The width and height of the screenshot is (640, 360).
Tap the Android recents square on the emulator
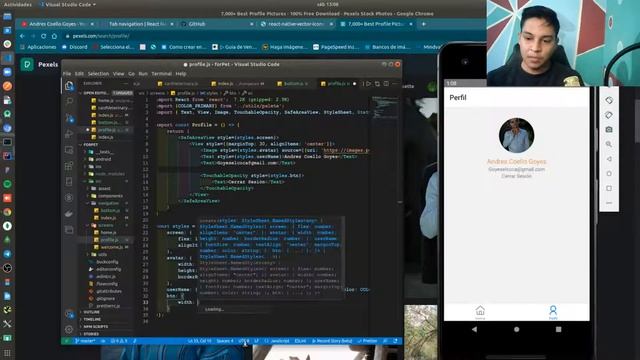pyautogui.click(x=558, y=329)
